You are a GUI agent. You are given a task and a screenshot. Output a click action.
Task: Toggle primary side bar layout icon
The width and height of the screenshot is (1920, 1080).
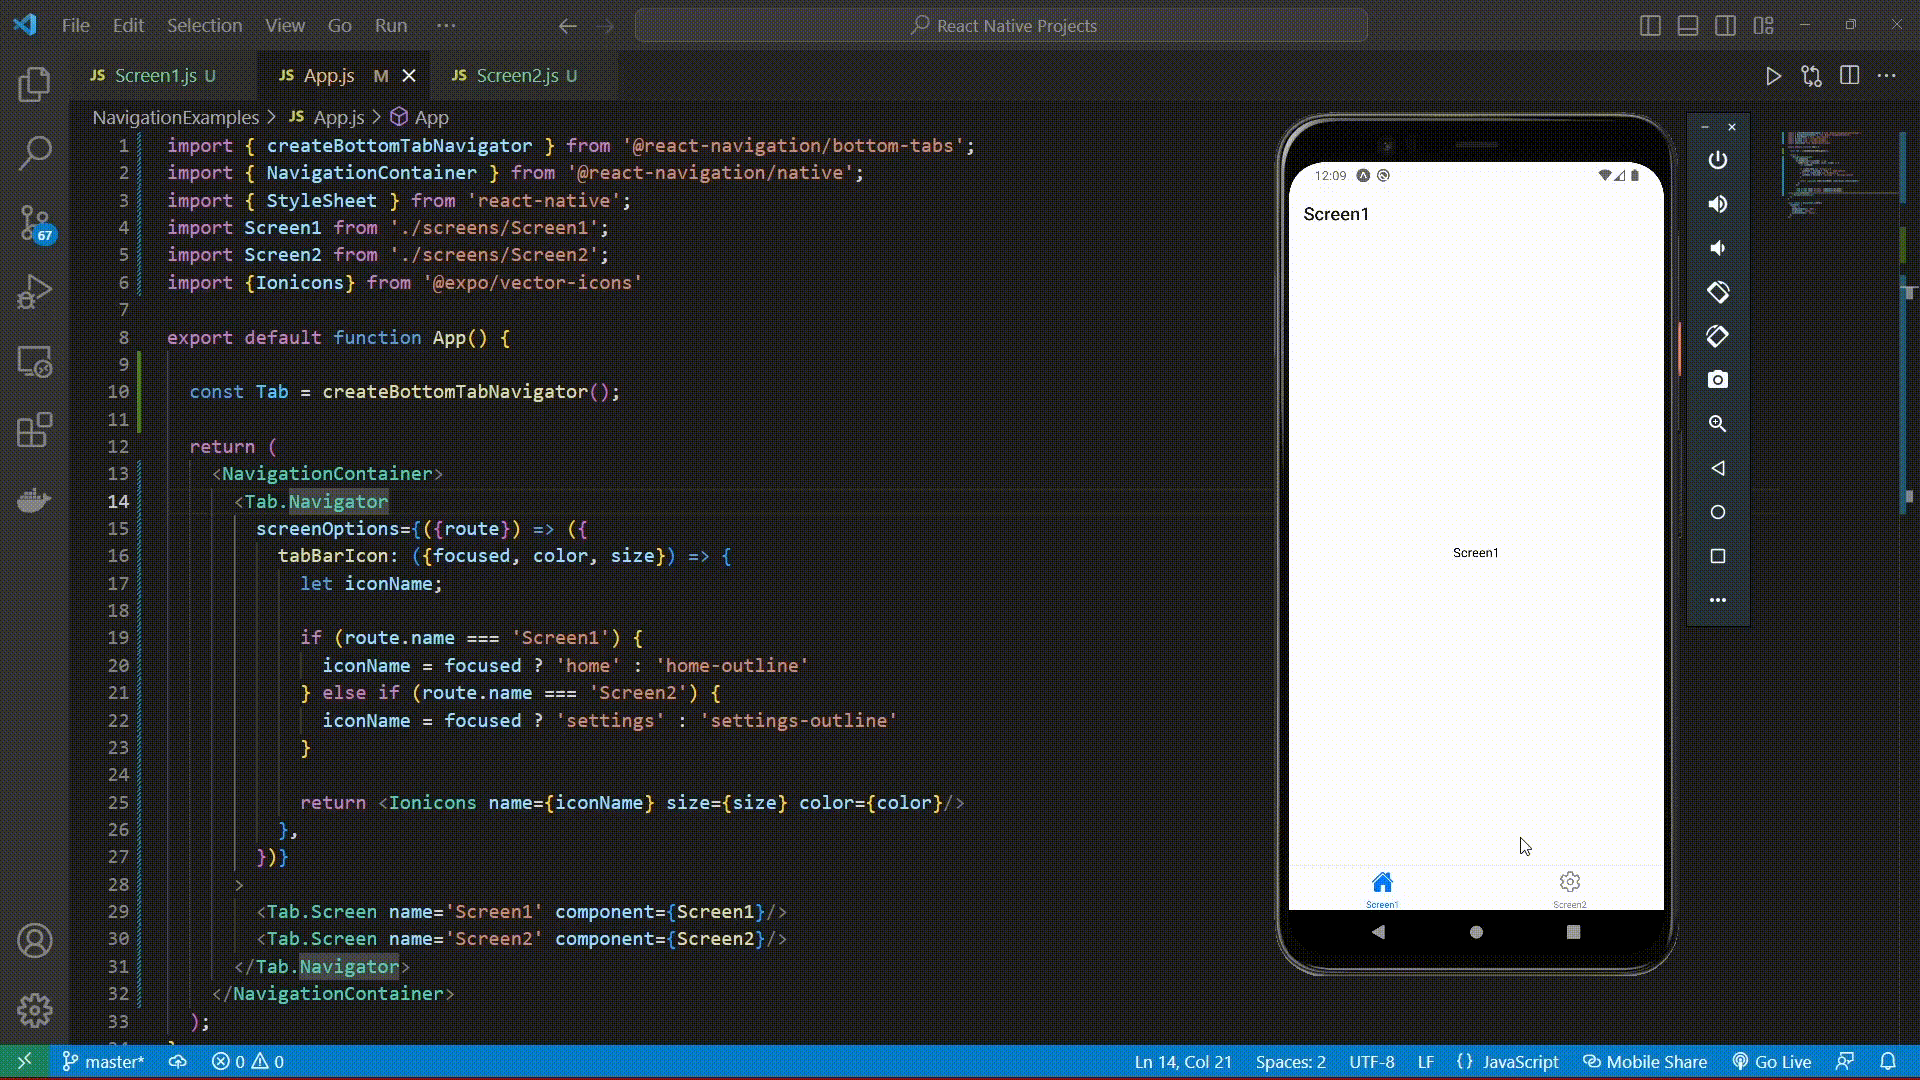[x=1650, y=26]
